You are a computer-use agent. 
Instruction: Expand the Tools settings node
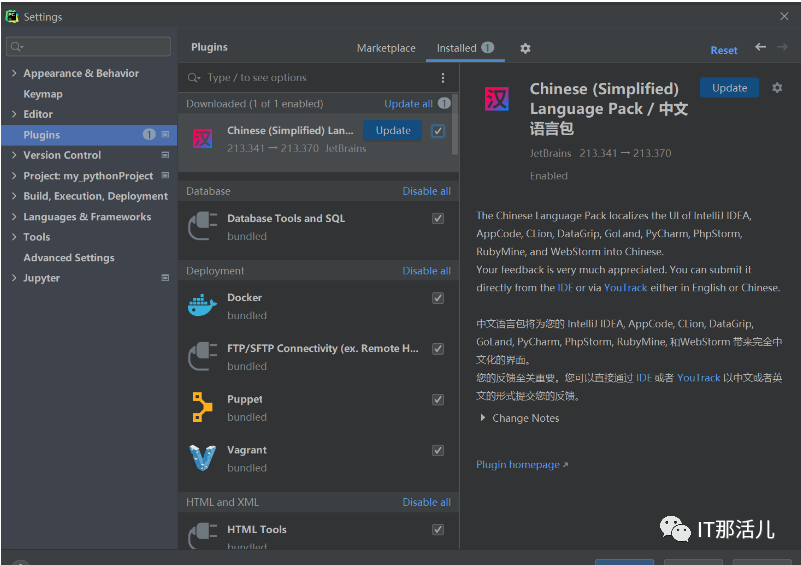(x=14, y=237)
